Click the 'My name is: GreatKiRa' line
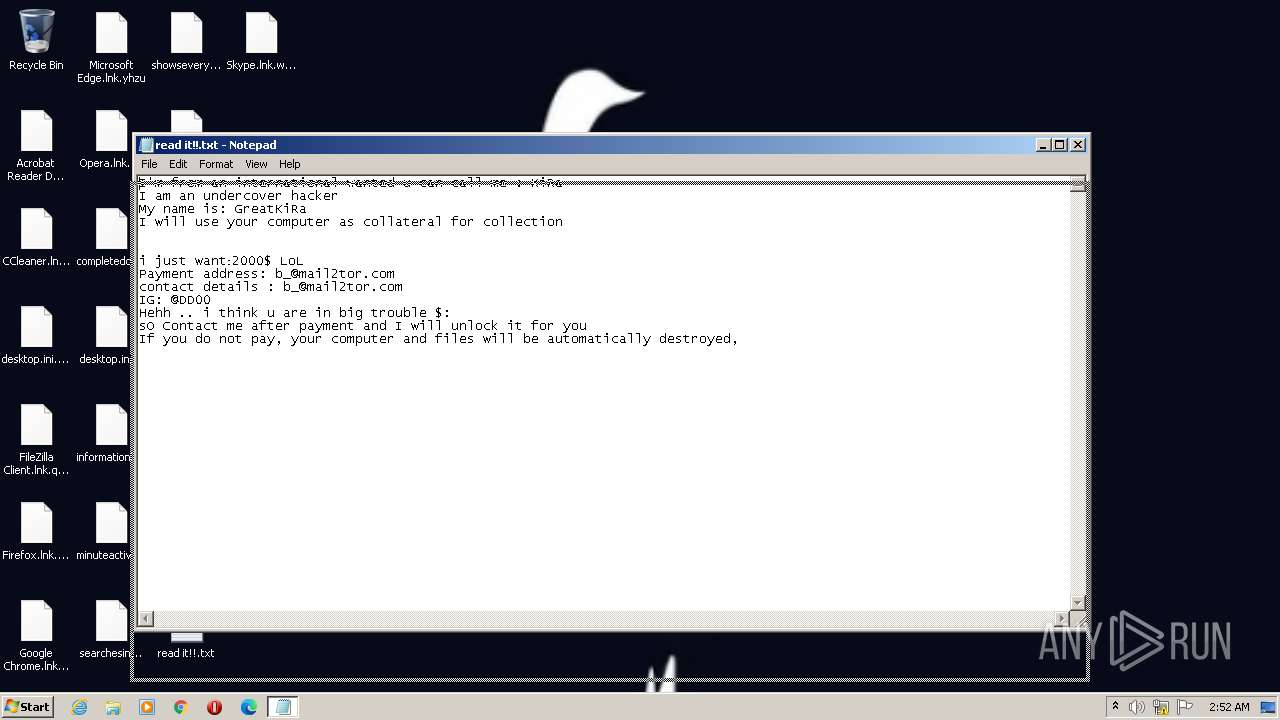 point(223,209)
